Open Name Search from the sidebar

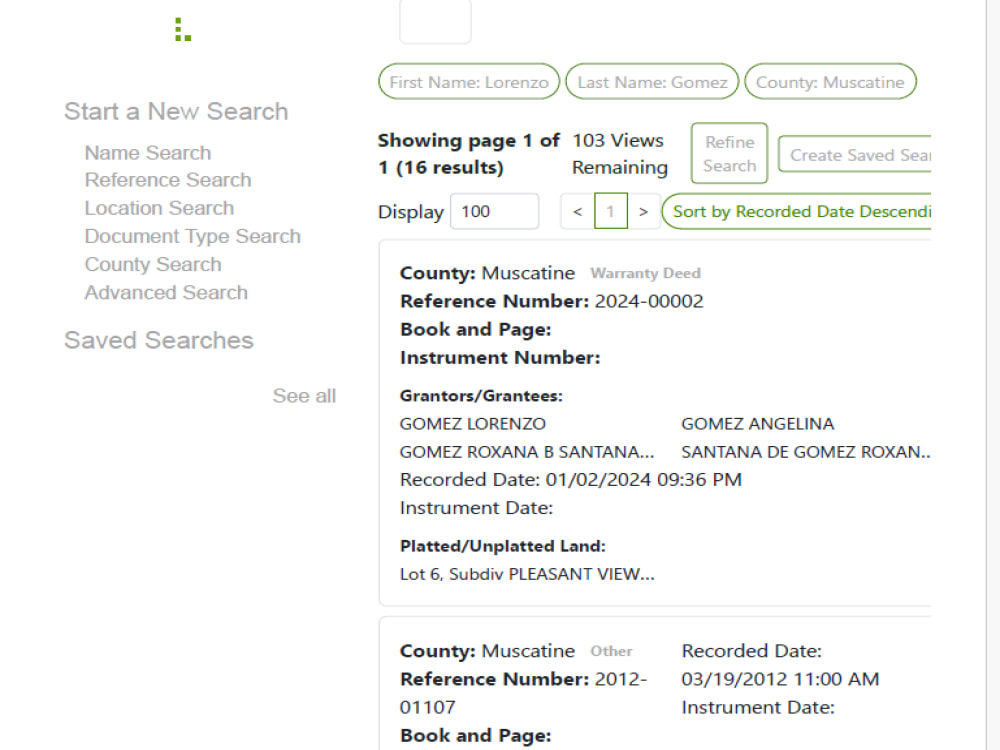click(x=147, y=152)
